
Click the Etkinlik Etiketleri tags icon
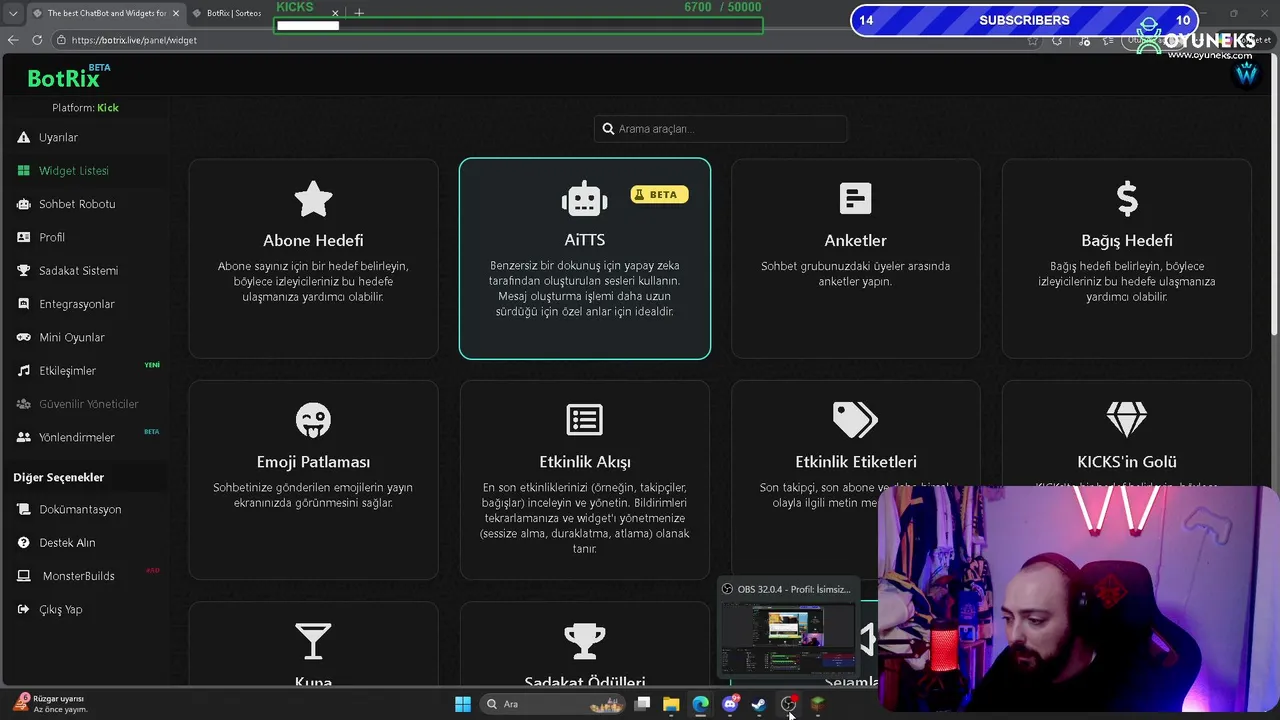pyautogui.click(x=855, y=420)
